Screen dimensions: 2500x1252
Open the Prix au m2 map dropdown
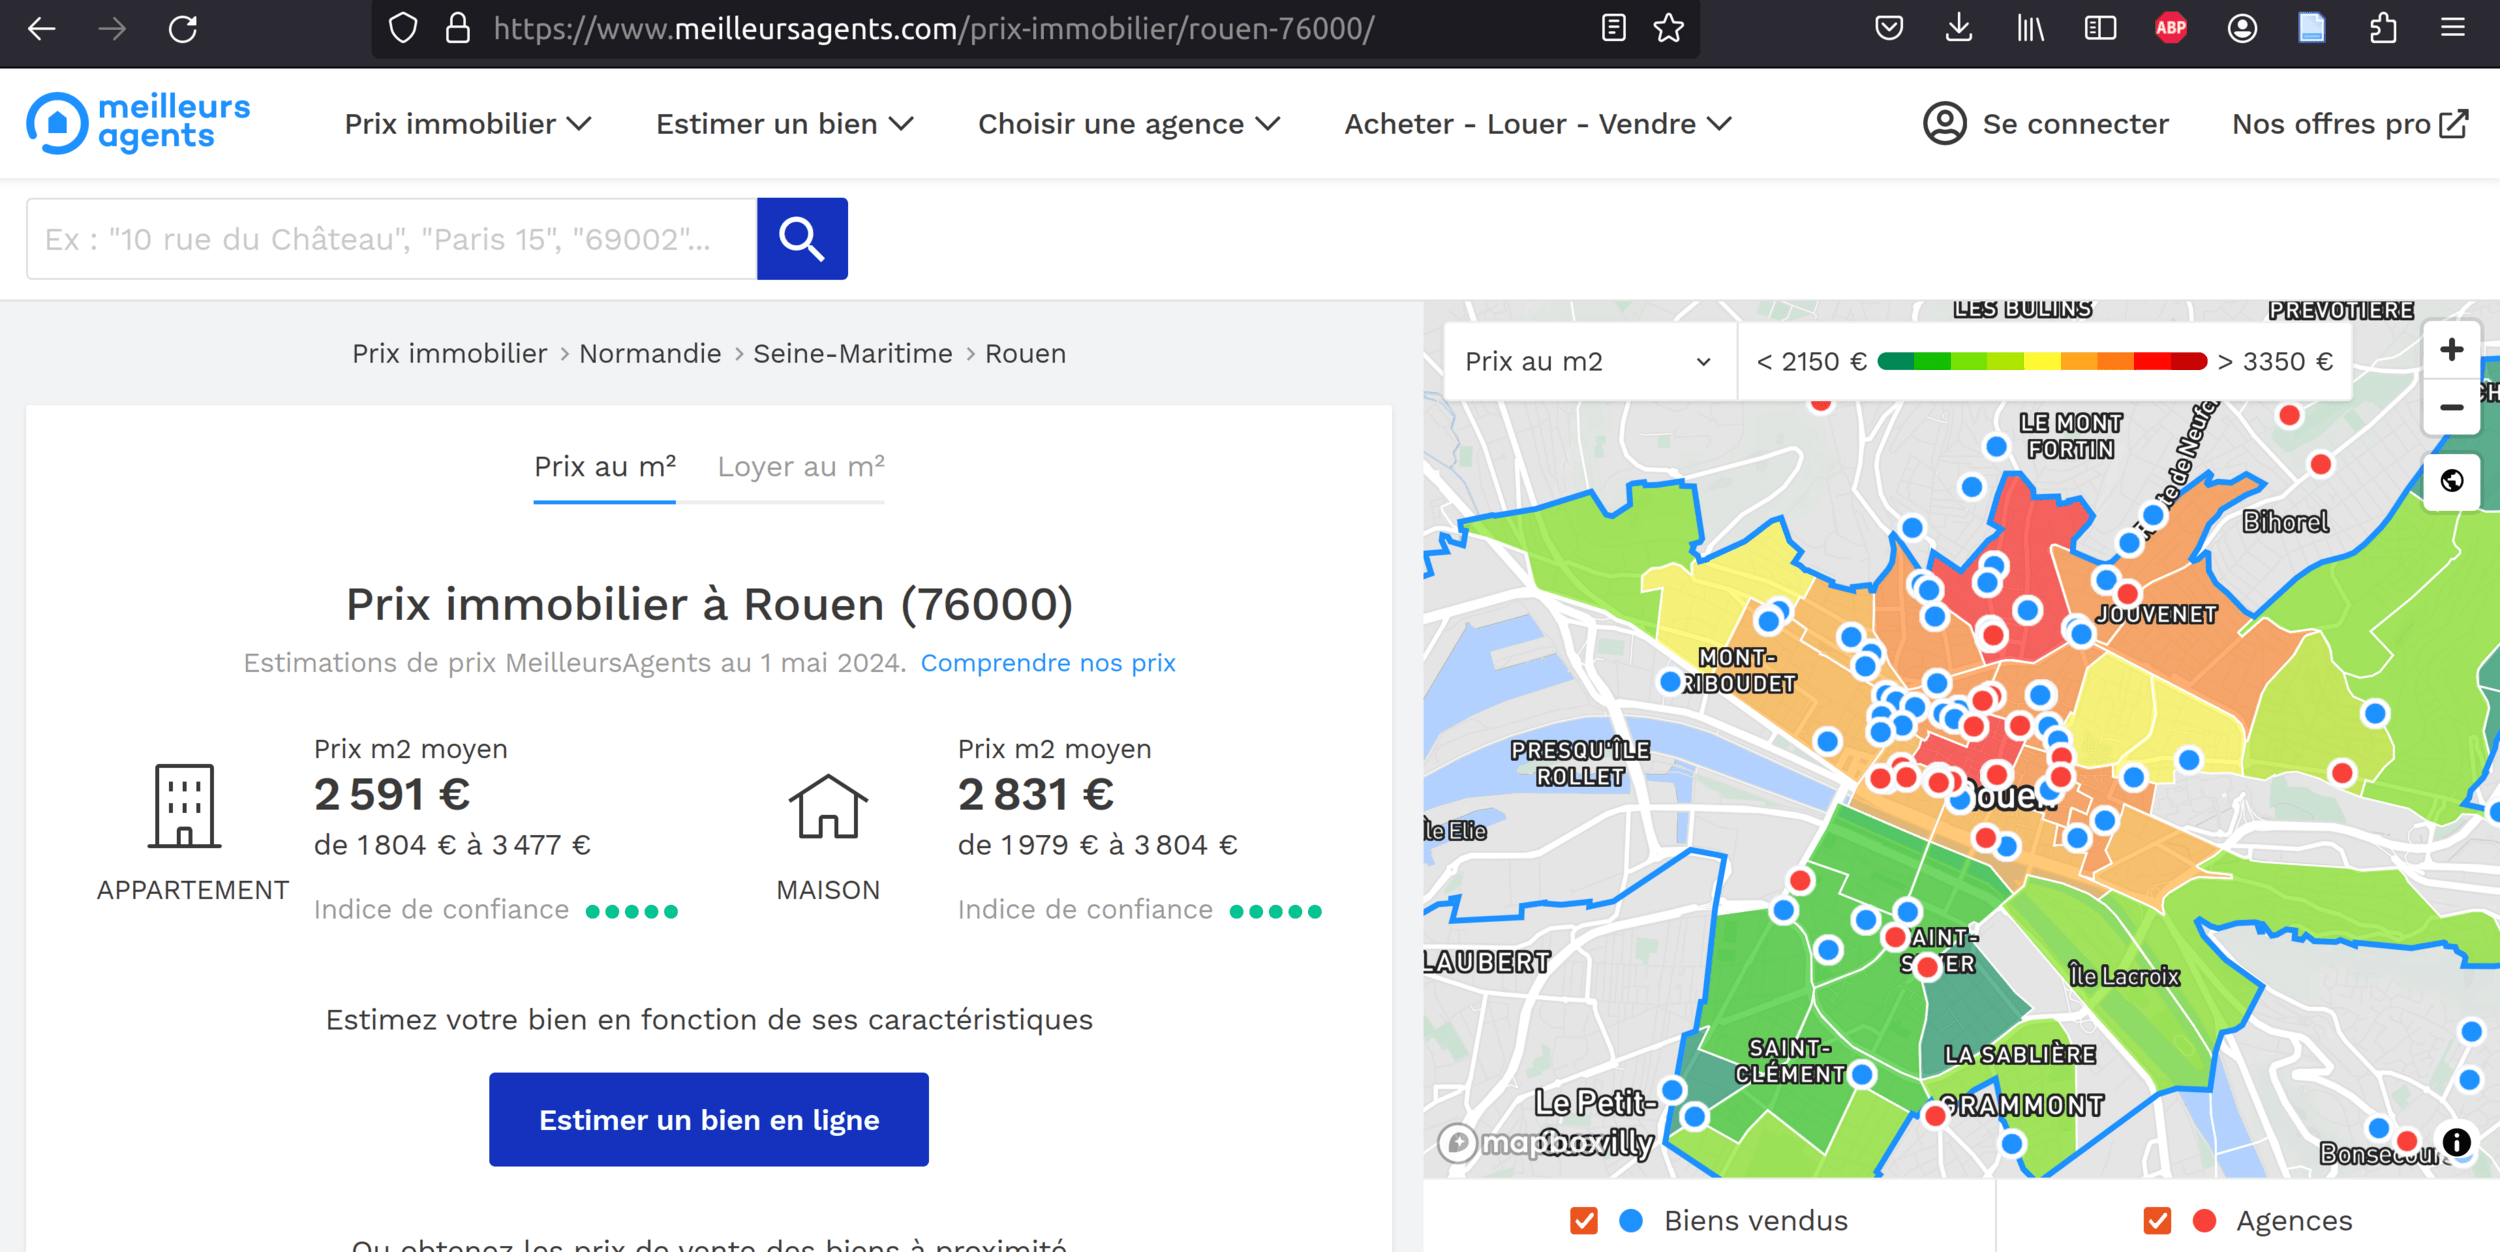[x=1588, y=362]
